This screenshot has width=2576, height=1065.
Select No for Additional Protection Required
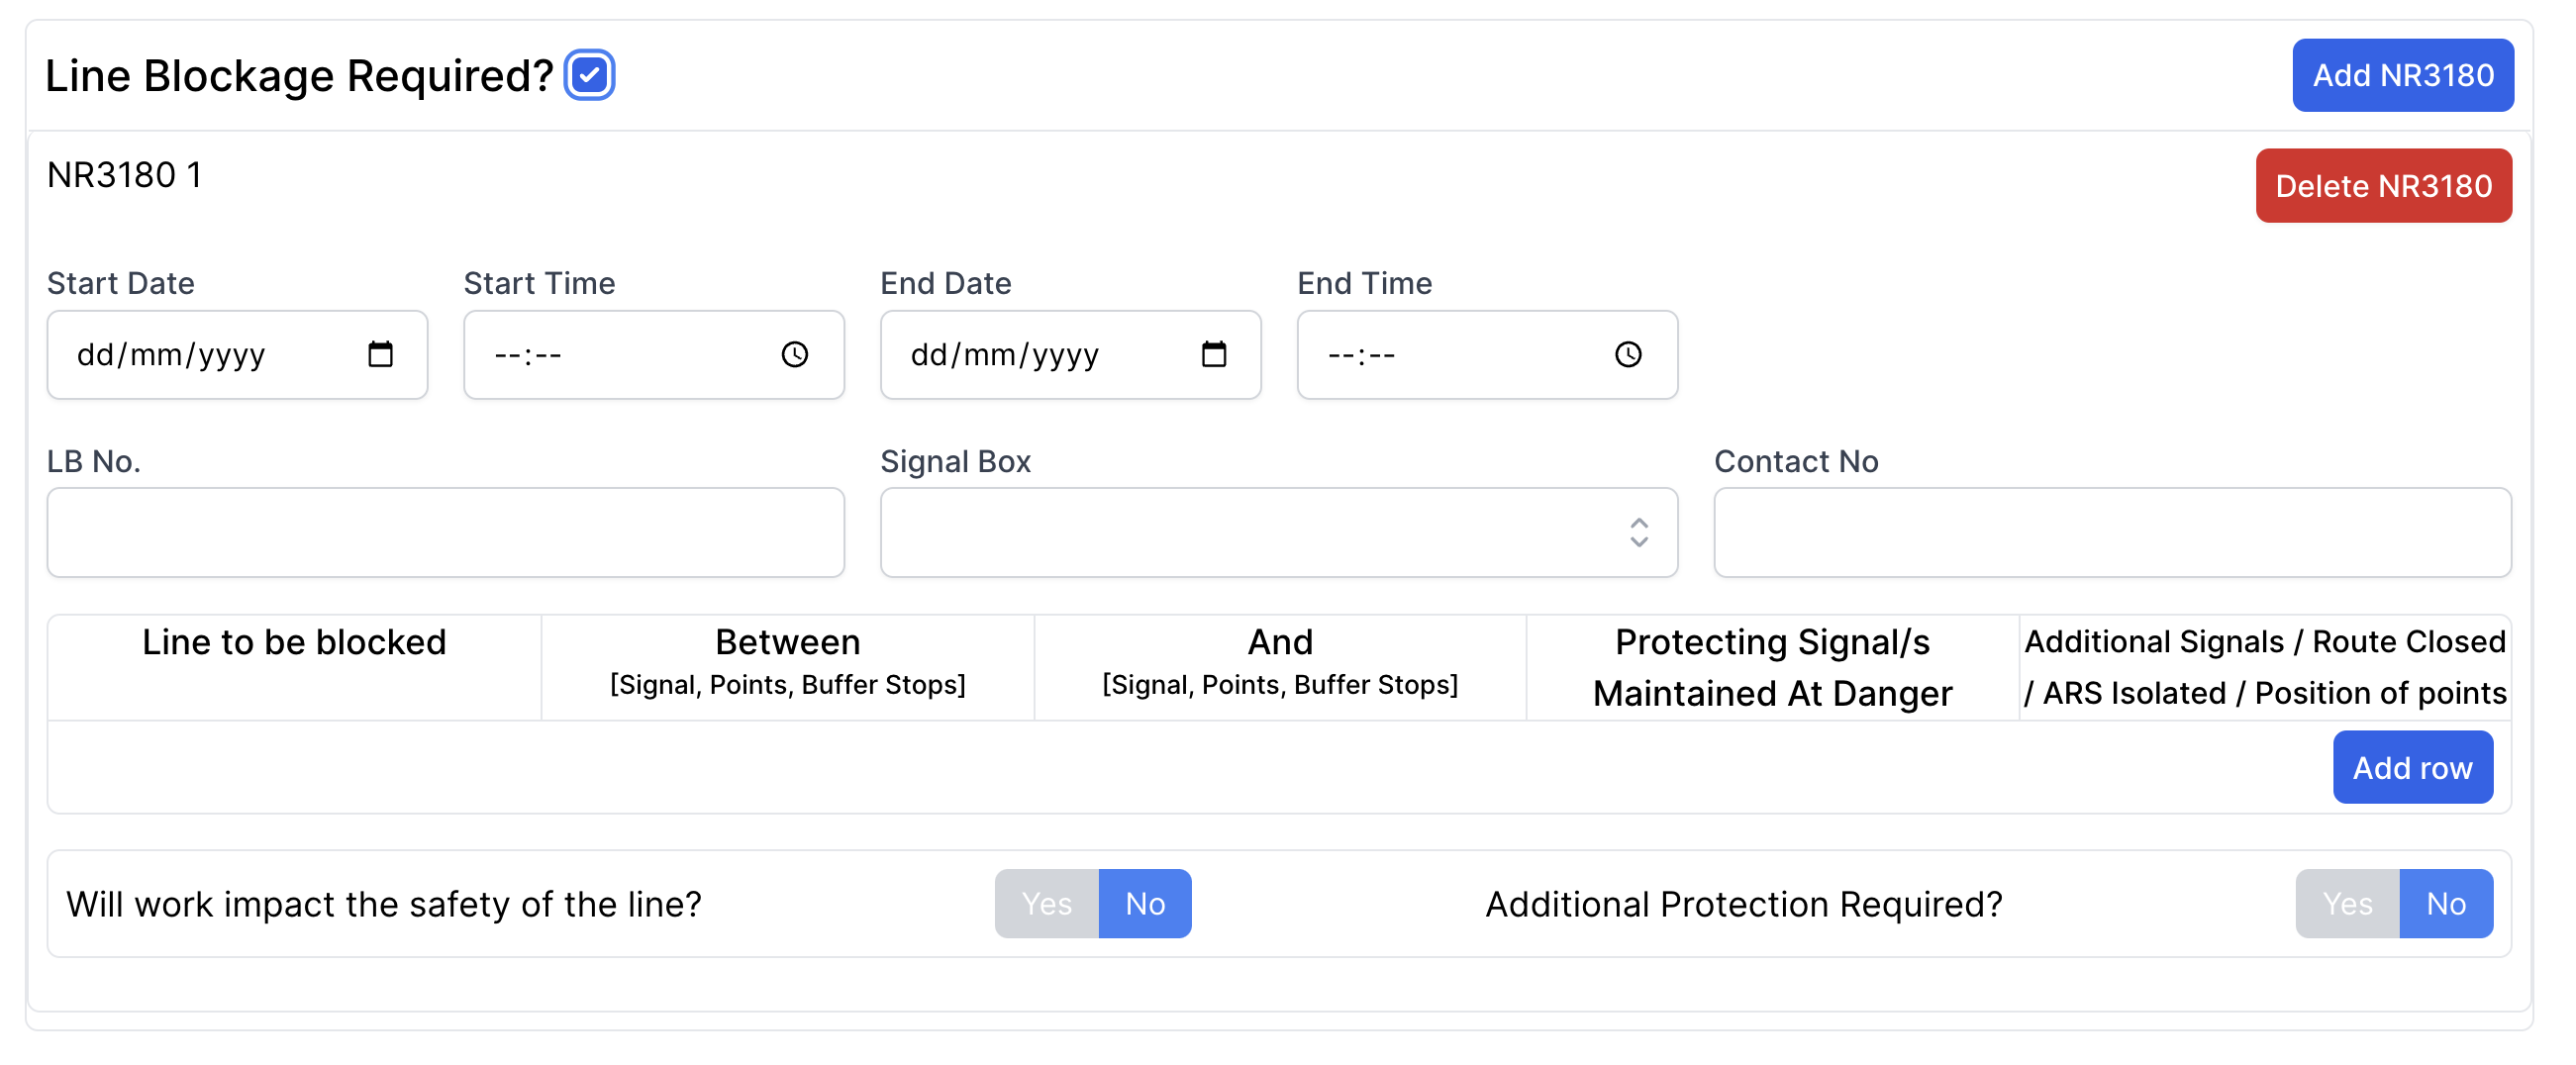pos(2445,903)
